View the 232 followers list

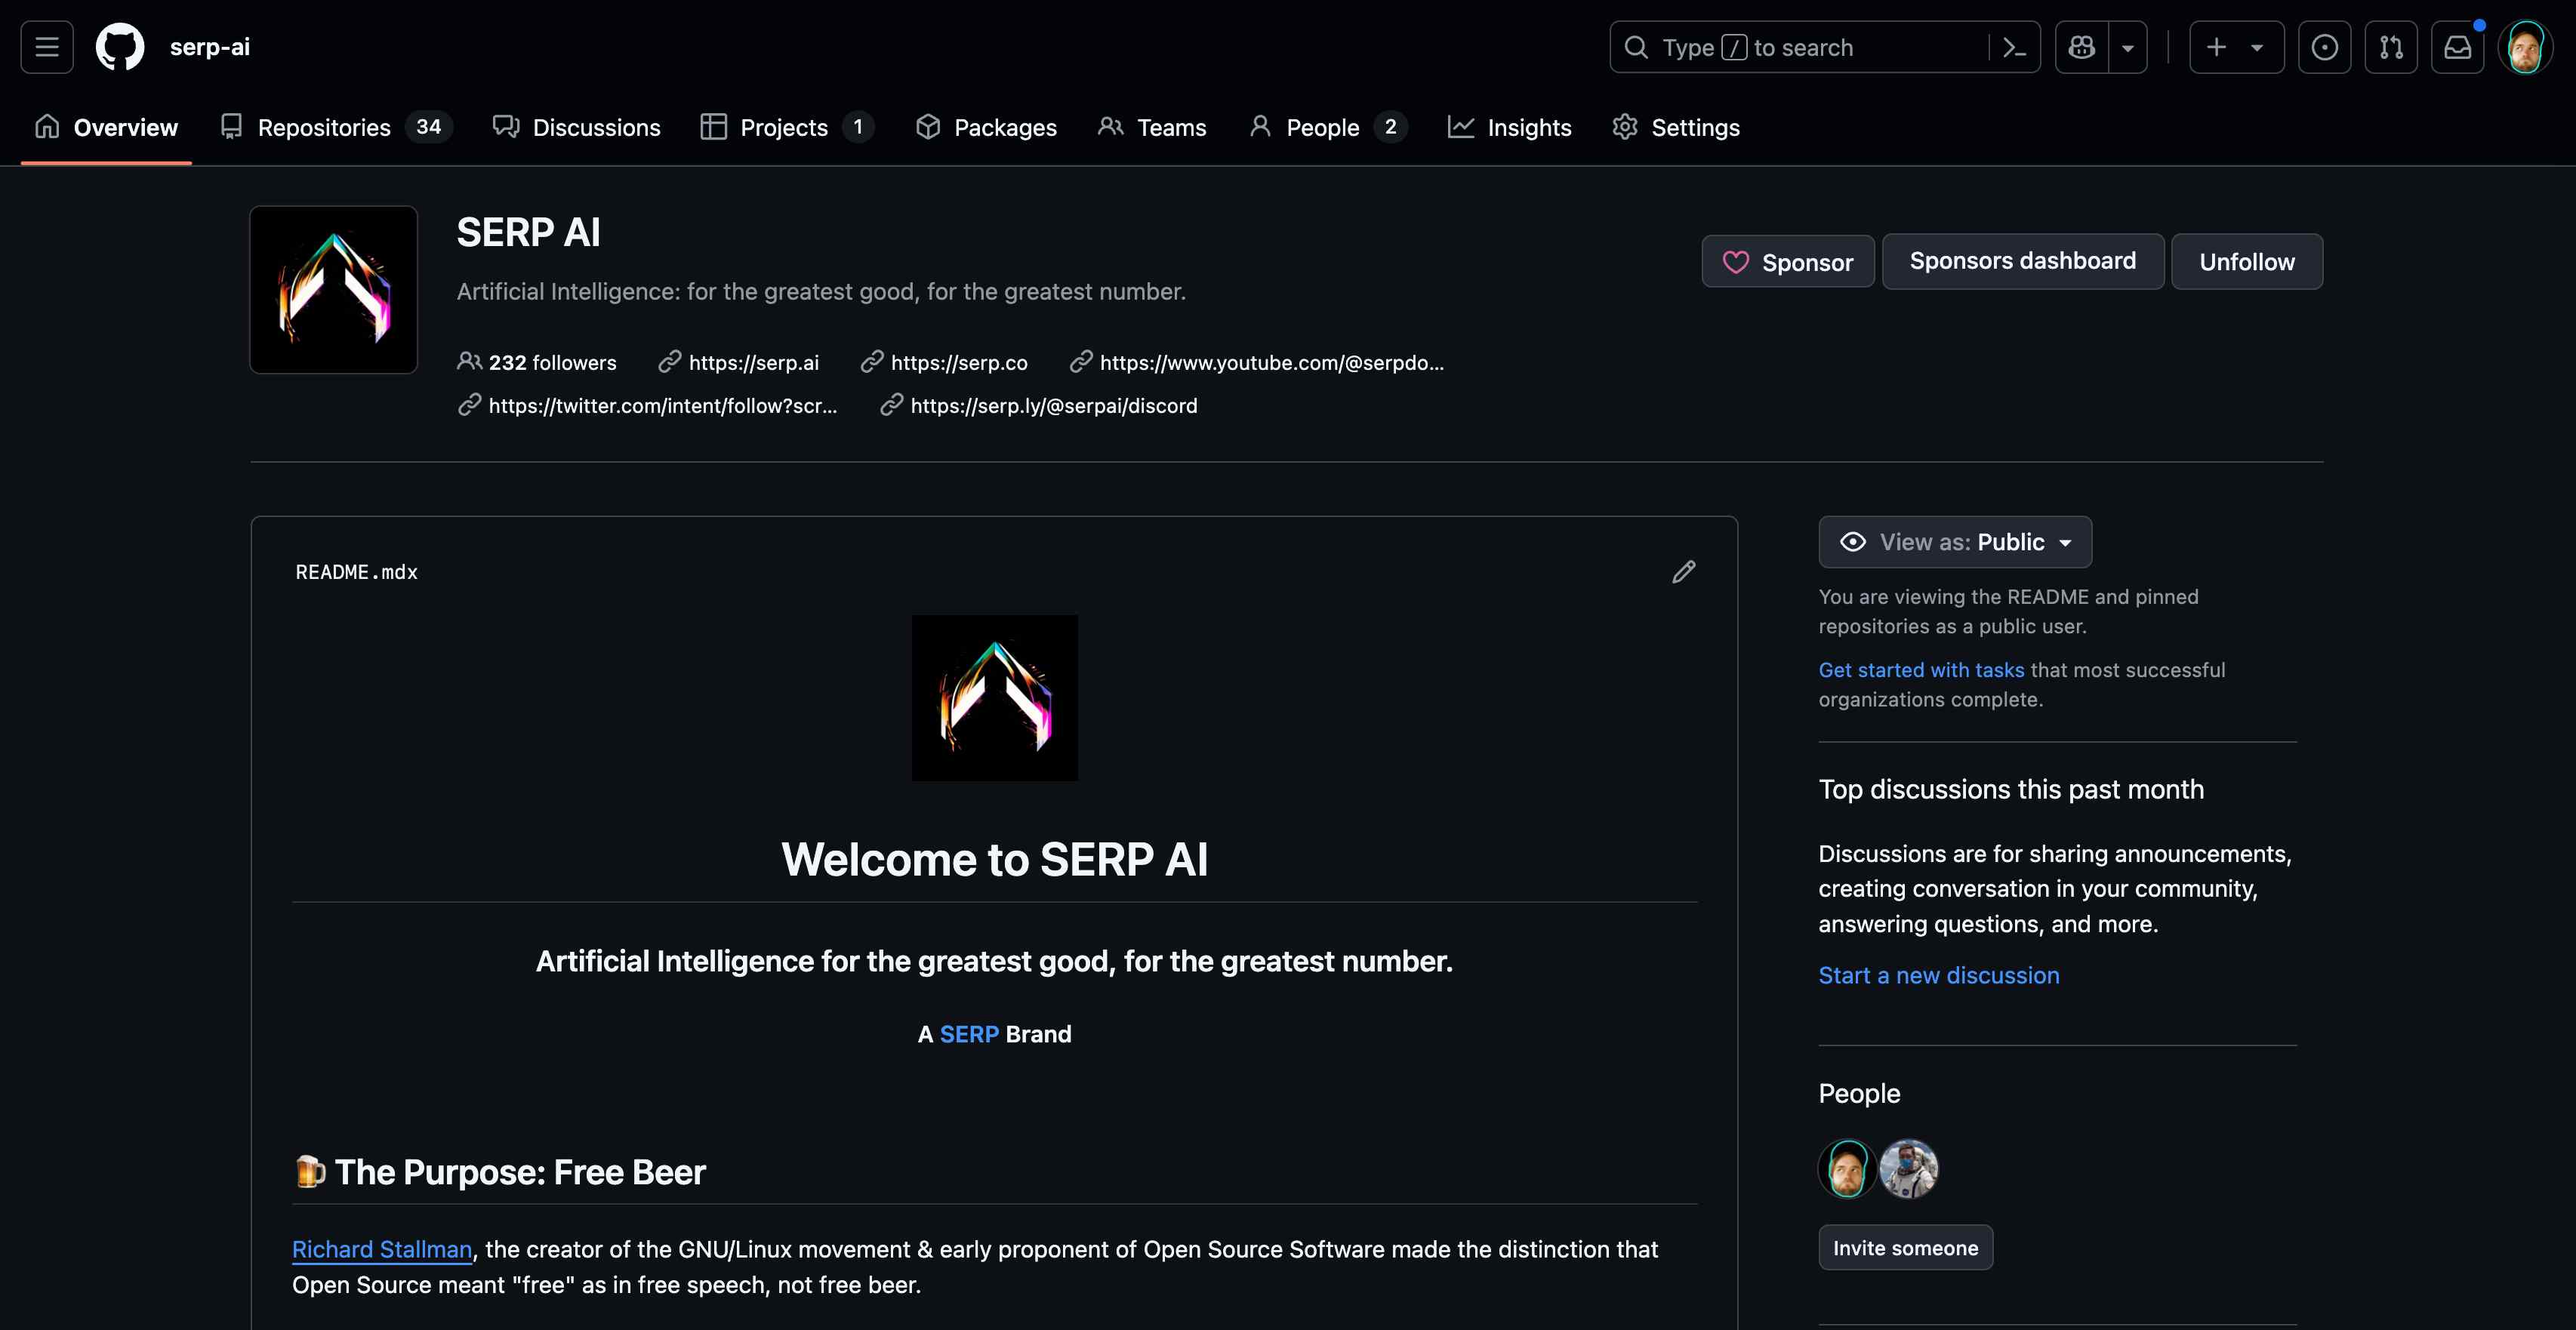(537, 362)
